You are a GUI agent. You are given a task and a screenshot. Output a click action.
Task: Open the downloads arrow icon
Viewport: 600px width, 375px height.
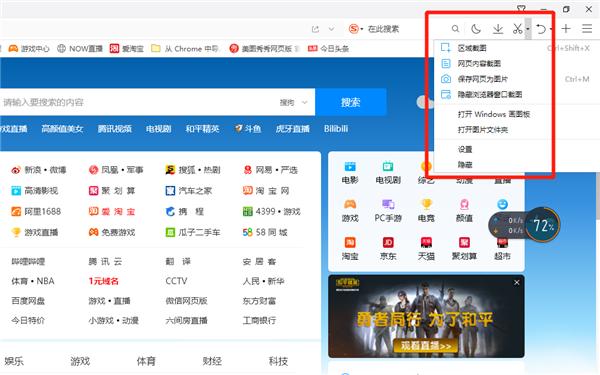[497, 29]
